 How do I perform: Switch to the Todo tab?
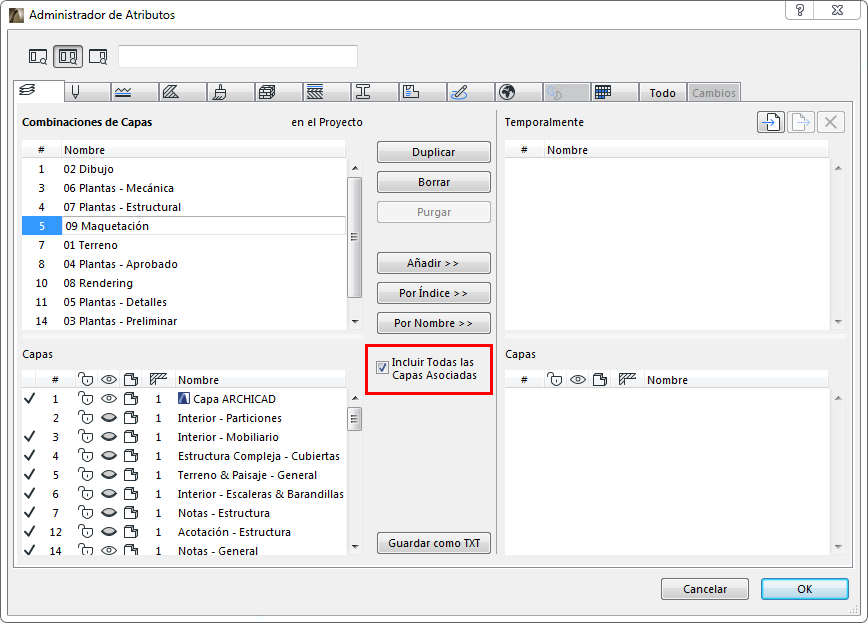coord(663,93)
